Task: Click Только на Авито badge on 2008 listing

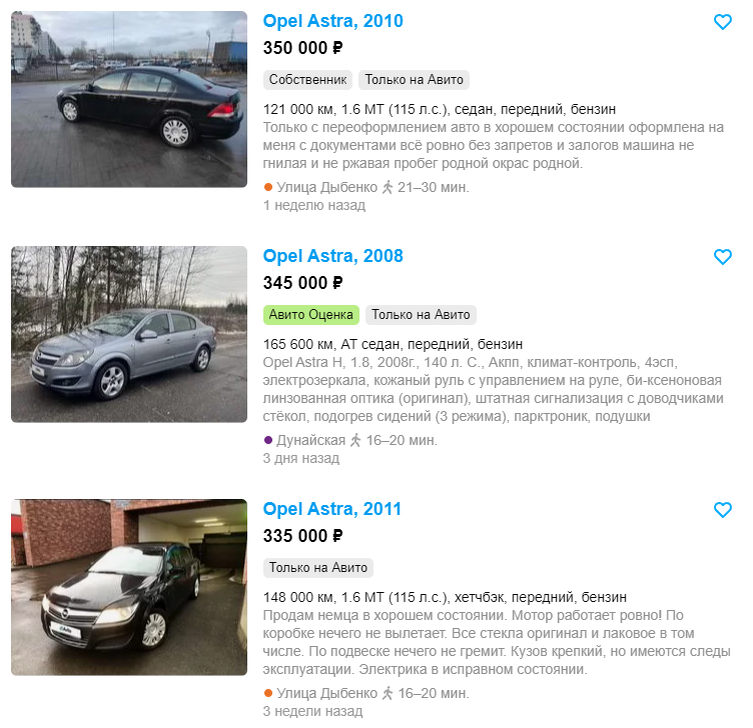Action: 421,315
